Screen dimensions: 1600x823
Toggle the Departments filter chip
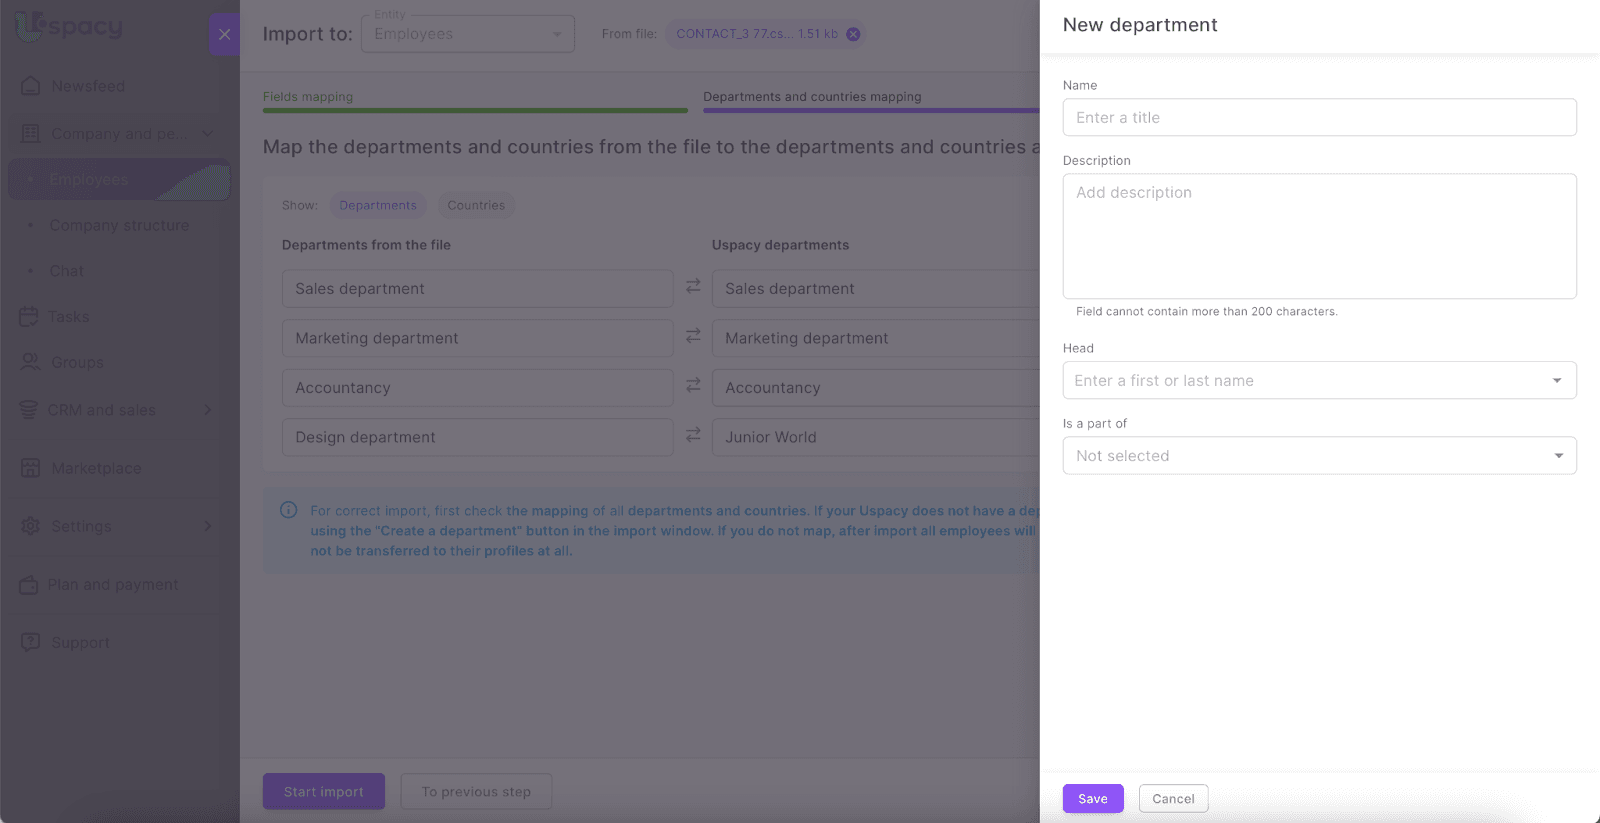377,205
